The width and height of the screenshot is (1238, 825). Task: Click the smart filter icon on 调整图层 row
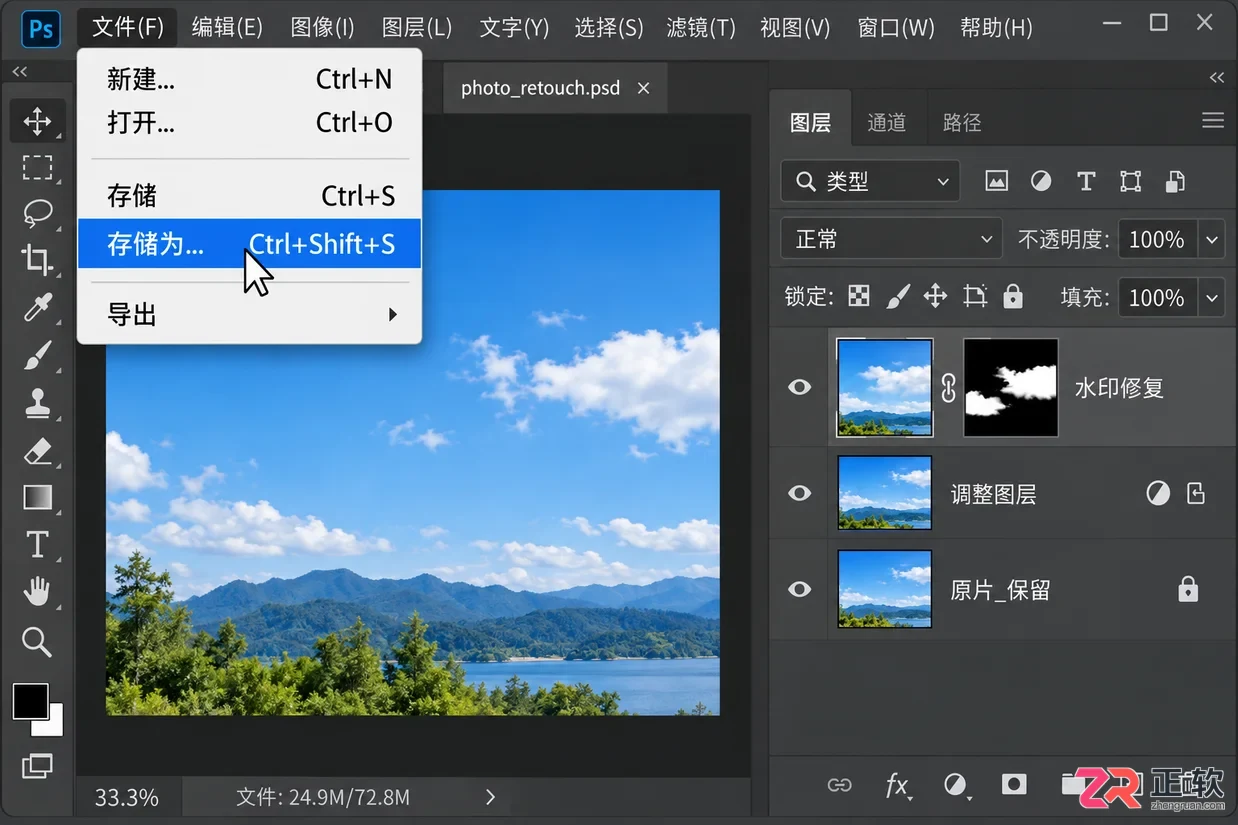point(1196,493)
